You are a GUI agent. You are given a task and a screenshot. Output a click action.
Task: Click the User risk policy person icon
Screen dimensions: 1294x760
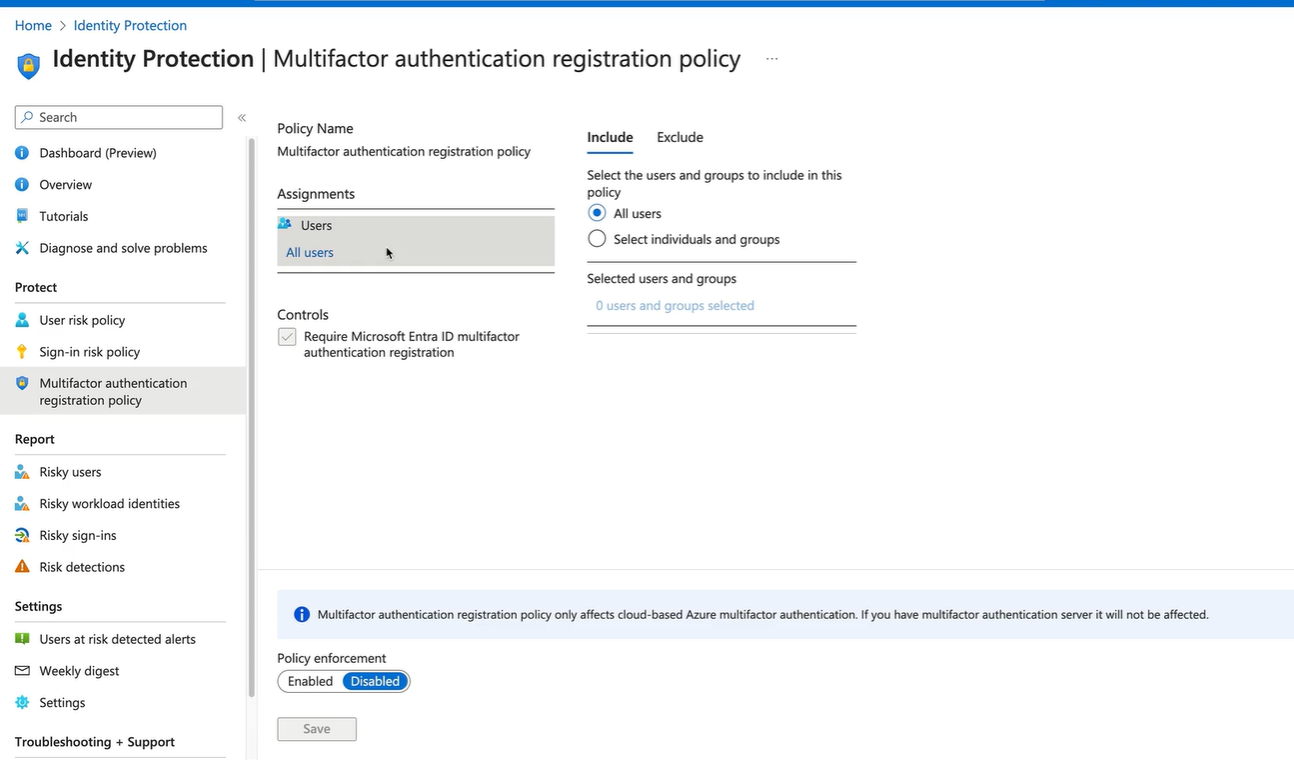click(22, 320)
